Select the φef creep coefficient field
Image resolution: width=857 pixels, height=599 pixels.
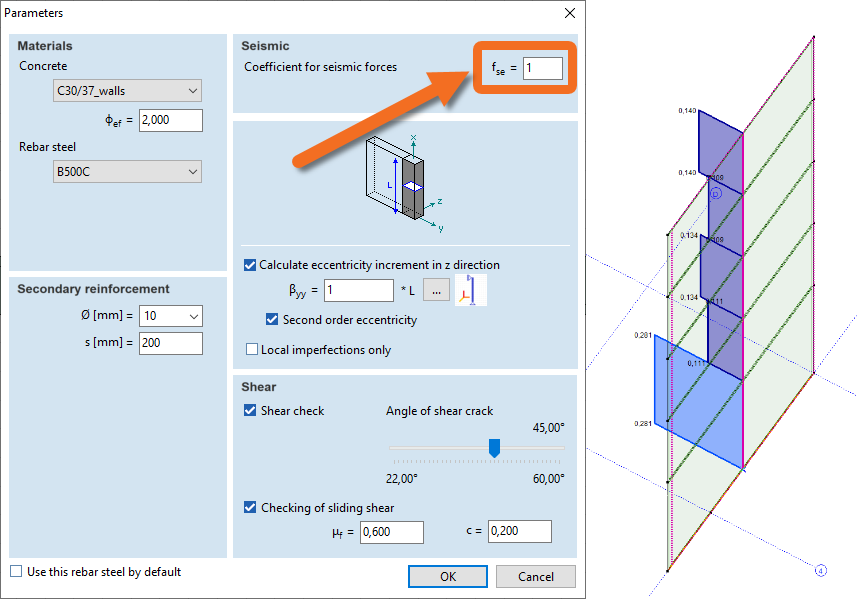[171, 120]
